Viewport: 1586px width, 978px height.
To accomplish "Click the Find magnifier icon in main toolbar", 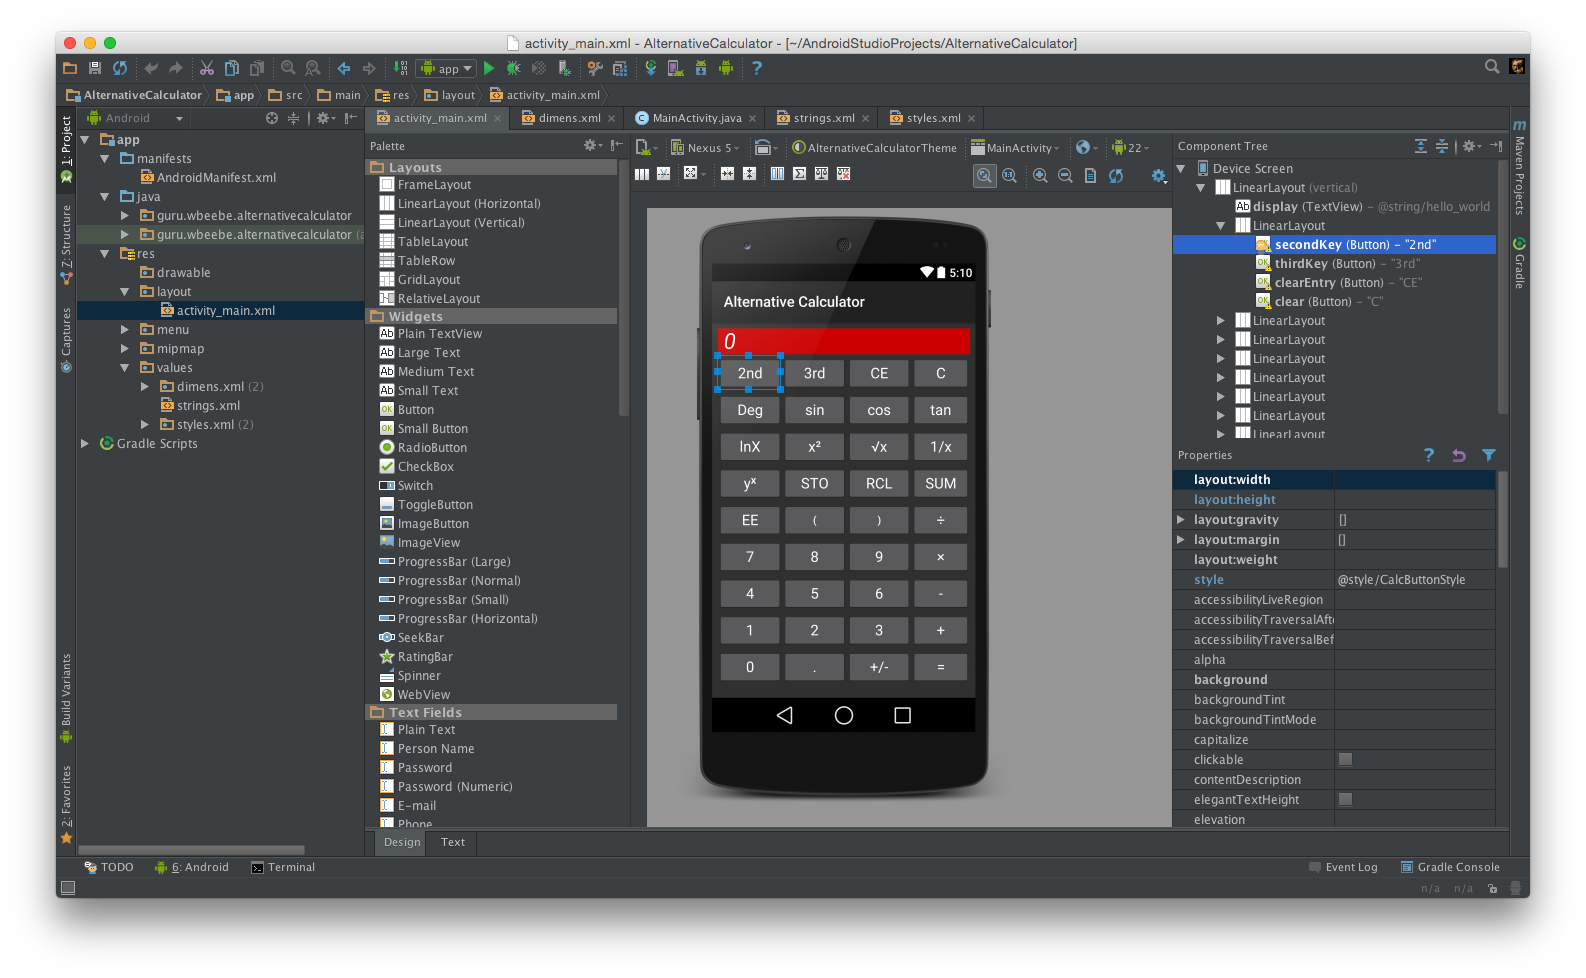I will 288,68.
